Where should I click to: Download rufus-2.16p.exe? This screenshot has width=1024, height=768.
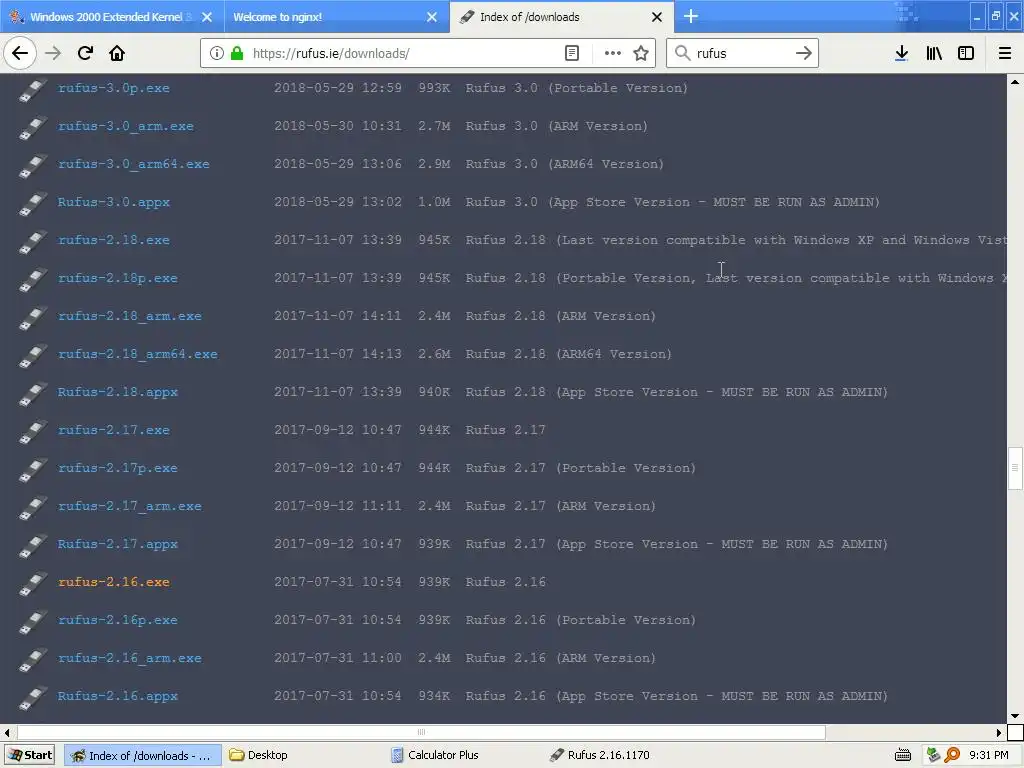pyautogui.click(x=118, y=620)
